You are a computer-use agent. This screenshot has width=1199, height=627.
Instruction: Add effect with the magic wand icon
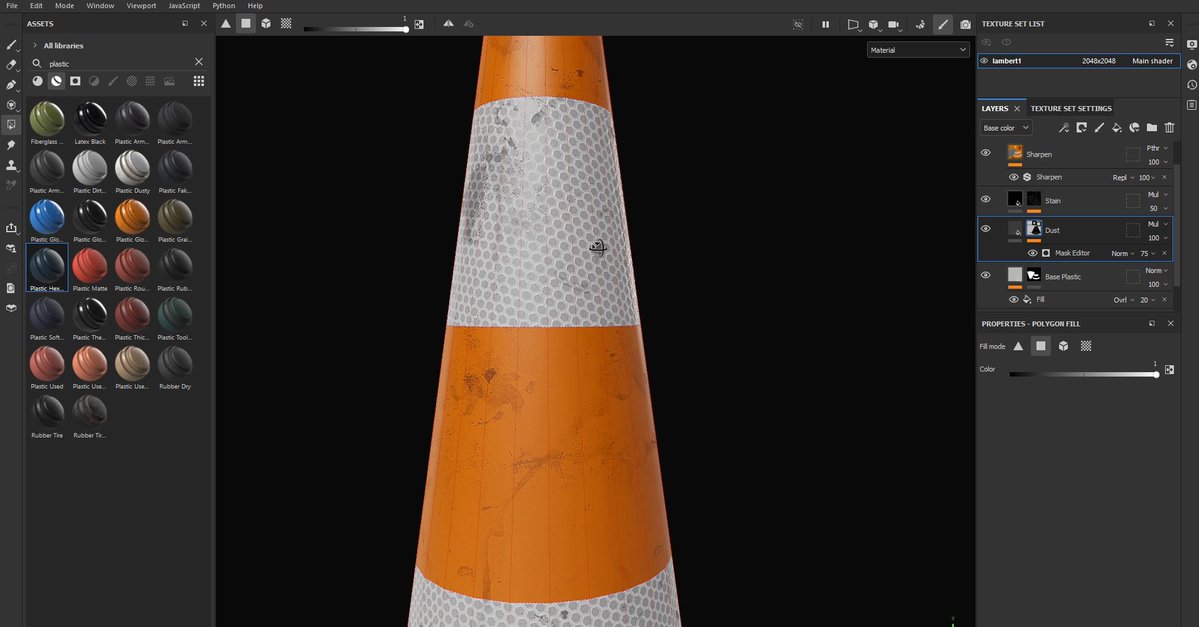pos(1064,128)
